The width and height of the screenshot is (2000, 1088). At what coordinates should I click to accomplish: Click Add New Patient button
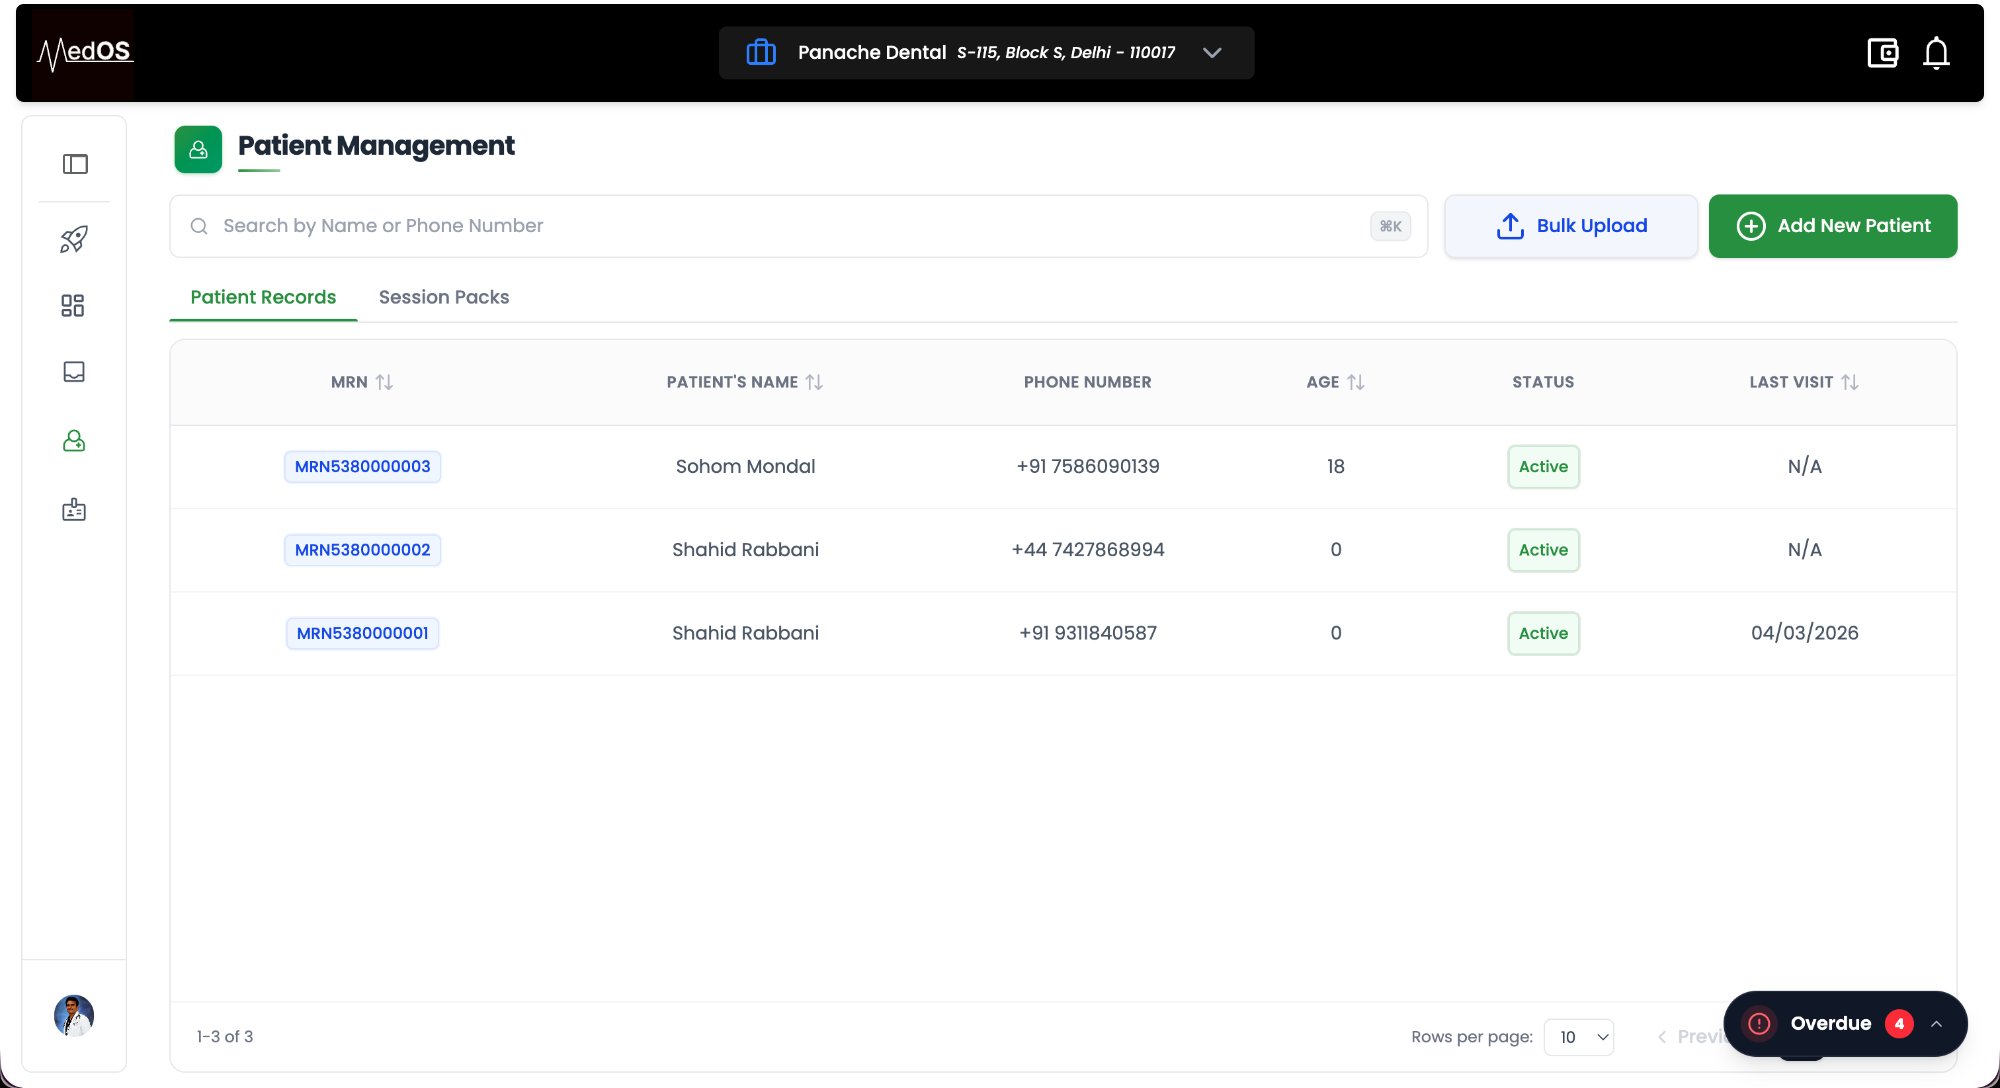coord(1832,226)
